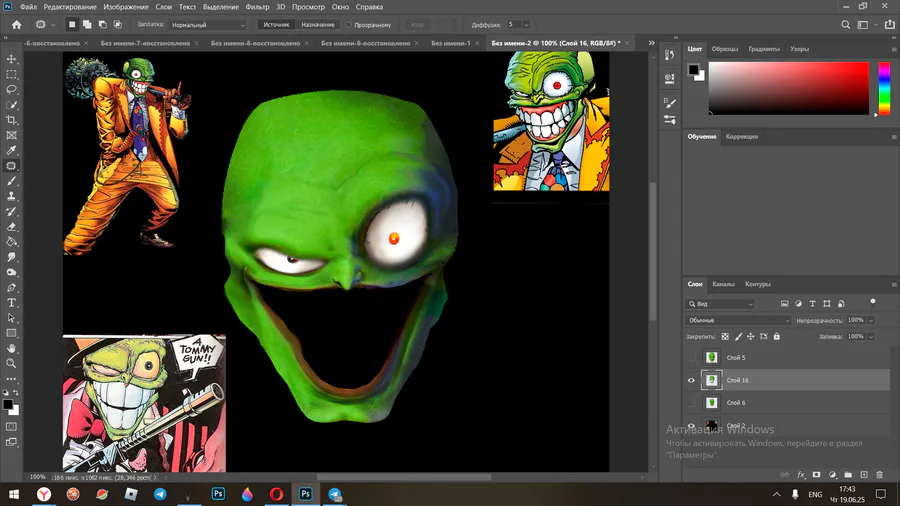Toggle quick mask mode button
Image resolution: width=900 pixels, height=506 pixels.
click(11, 427)
